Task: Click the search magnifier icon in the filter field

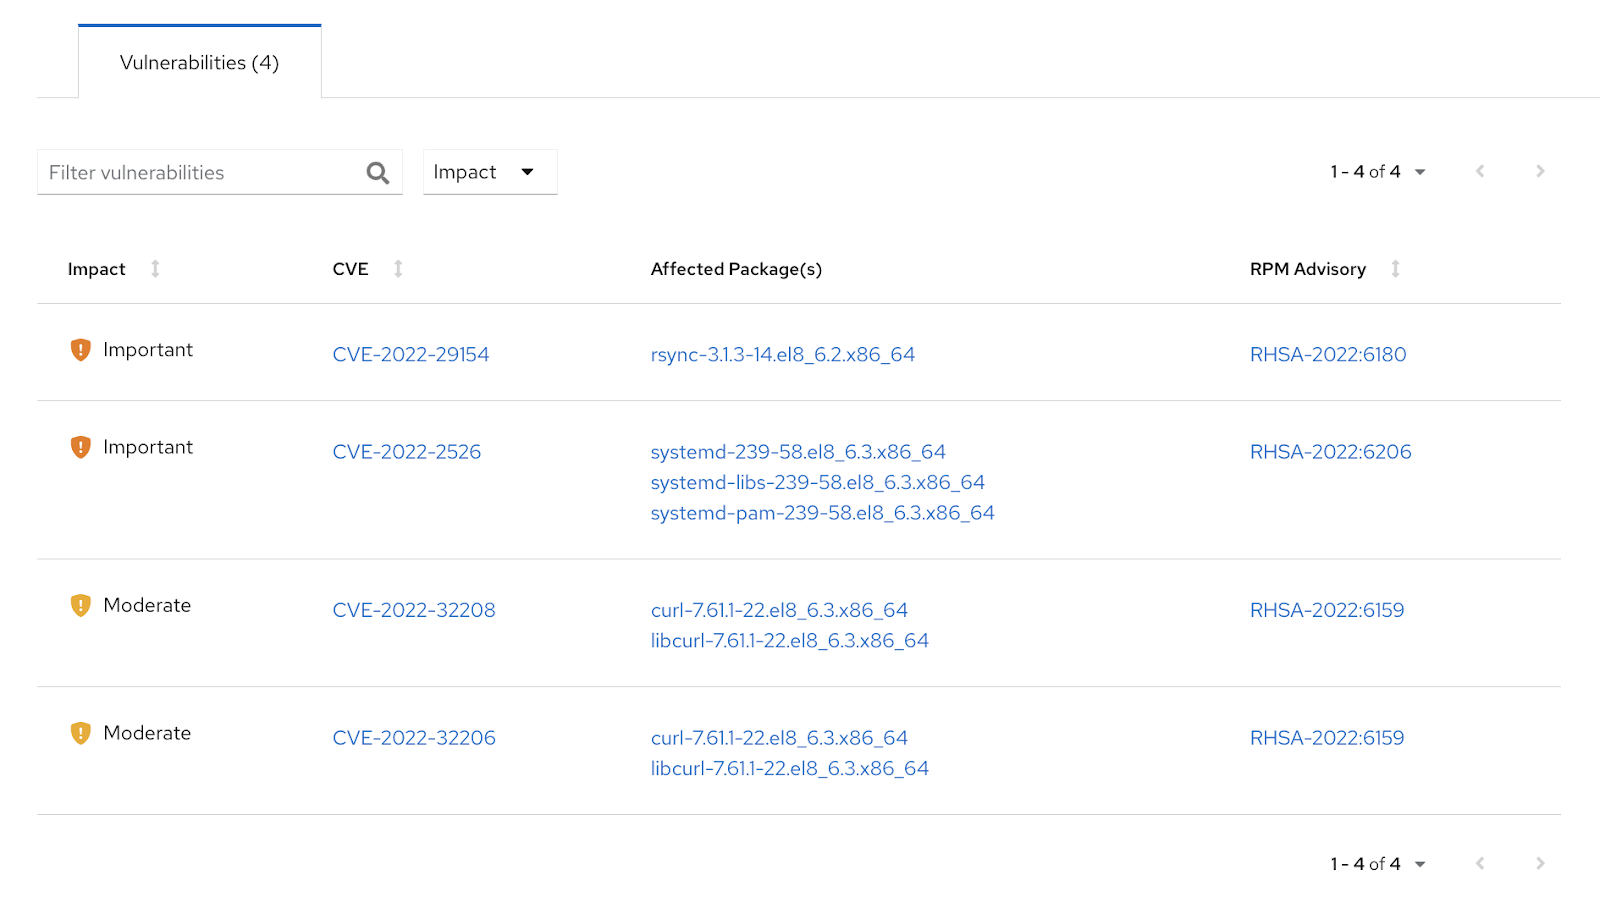Action: coord(377,172)
